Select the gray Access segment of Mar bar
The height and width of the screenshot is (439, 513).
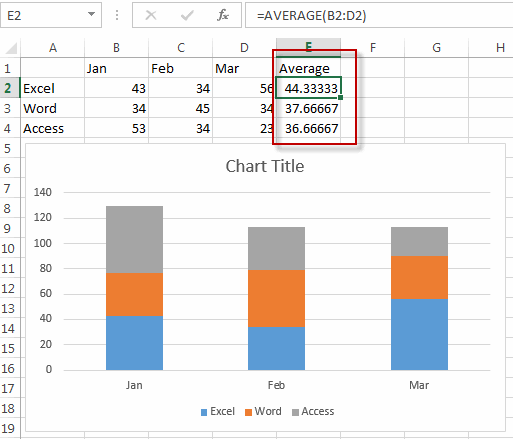pyautogui.click(x=419, y=241)
